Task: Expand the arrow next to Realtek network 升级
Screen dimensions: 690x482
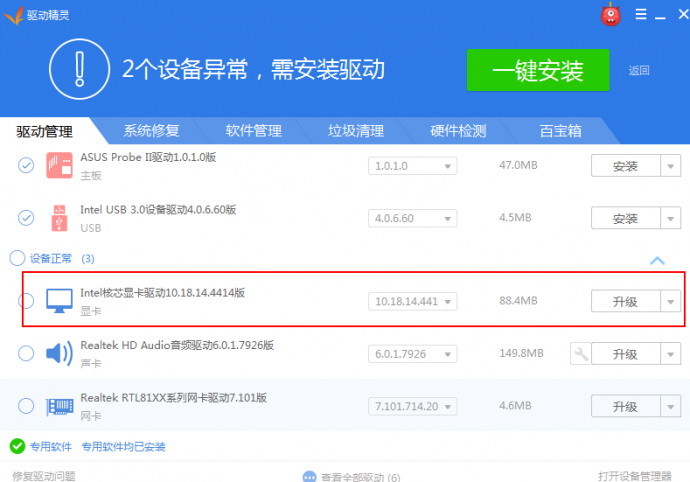Action: (671, 406)
